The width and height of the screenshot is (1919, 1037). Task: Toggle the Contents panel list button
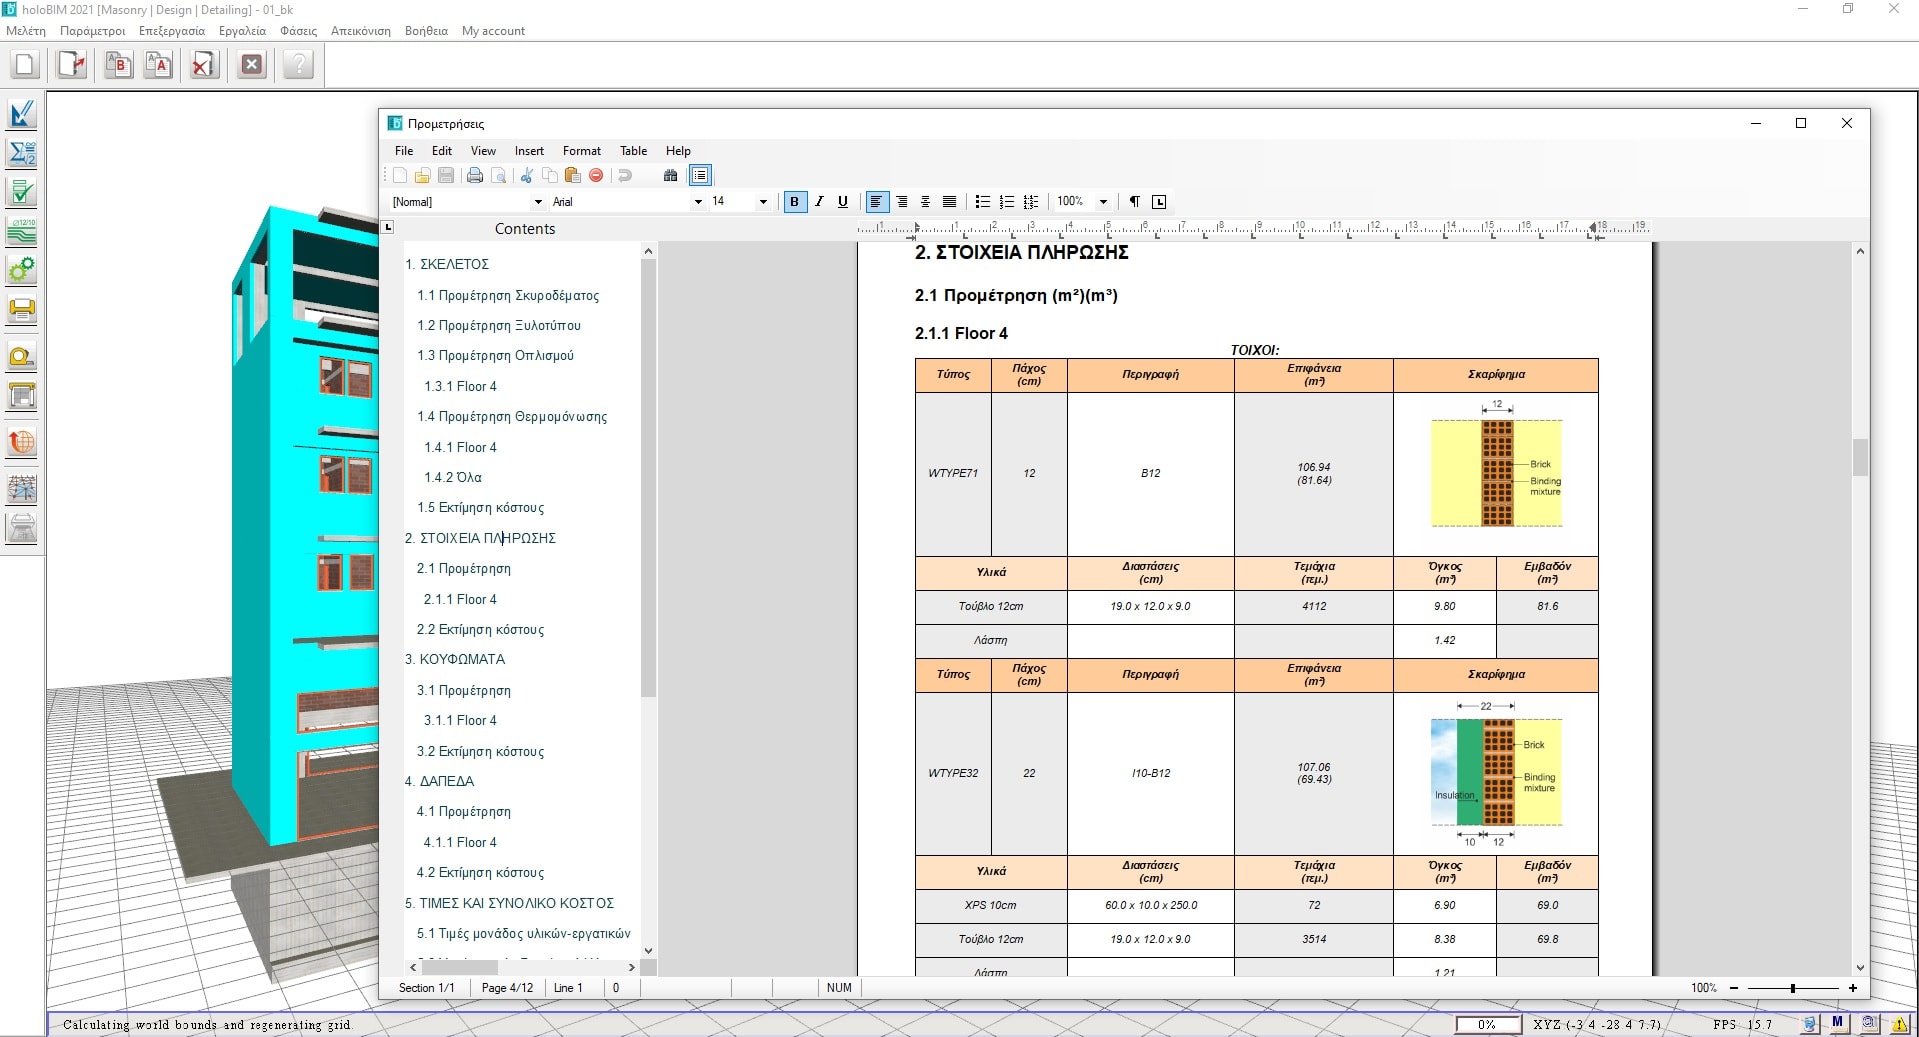(700, 176)
